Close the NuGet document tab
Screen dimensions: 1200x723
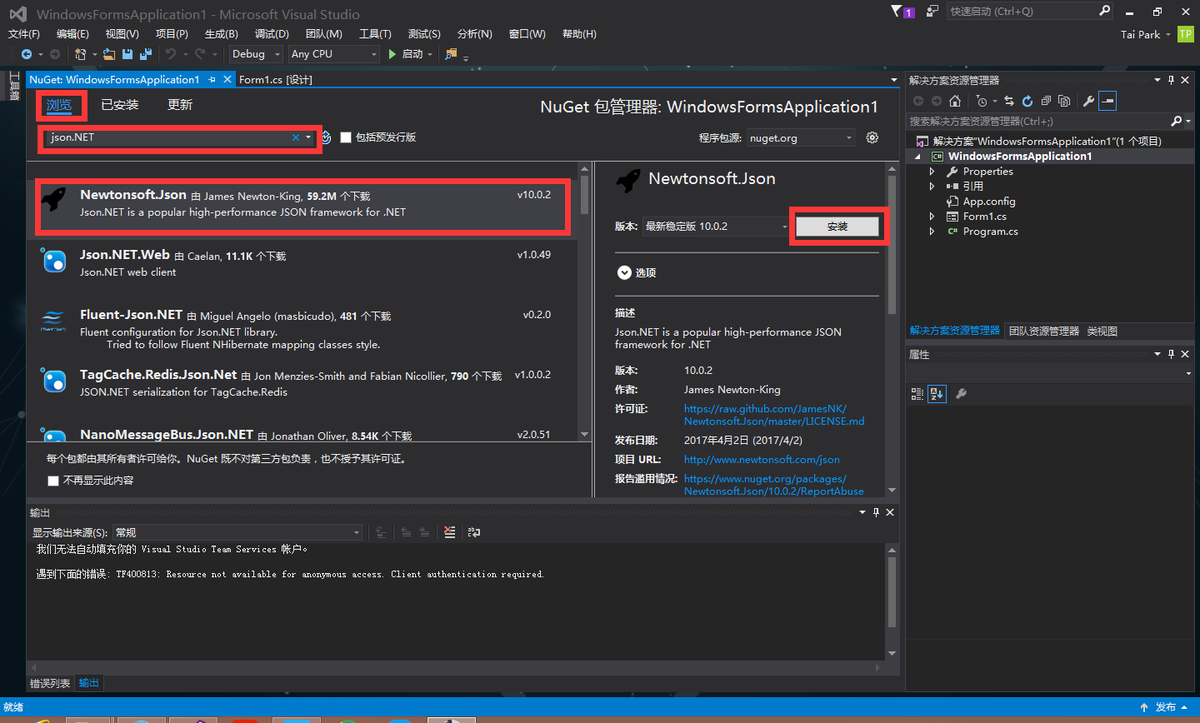227,79
